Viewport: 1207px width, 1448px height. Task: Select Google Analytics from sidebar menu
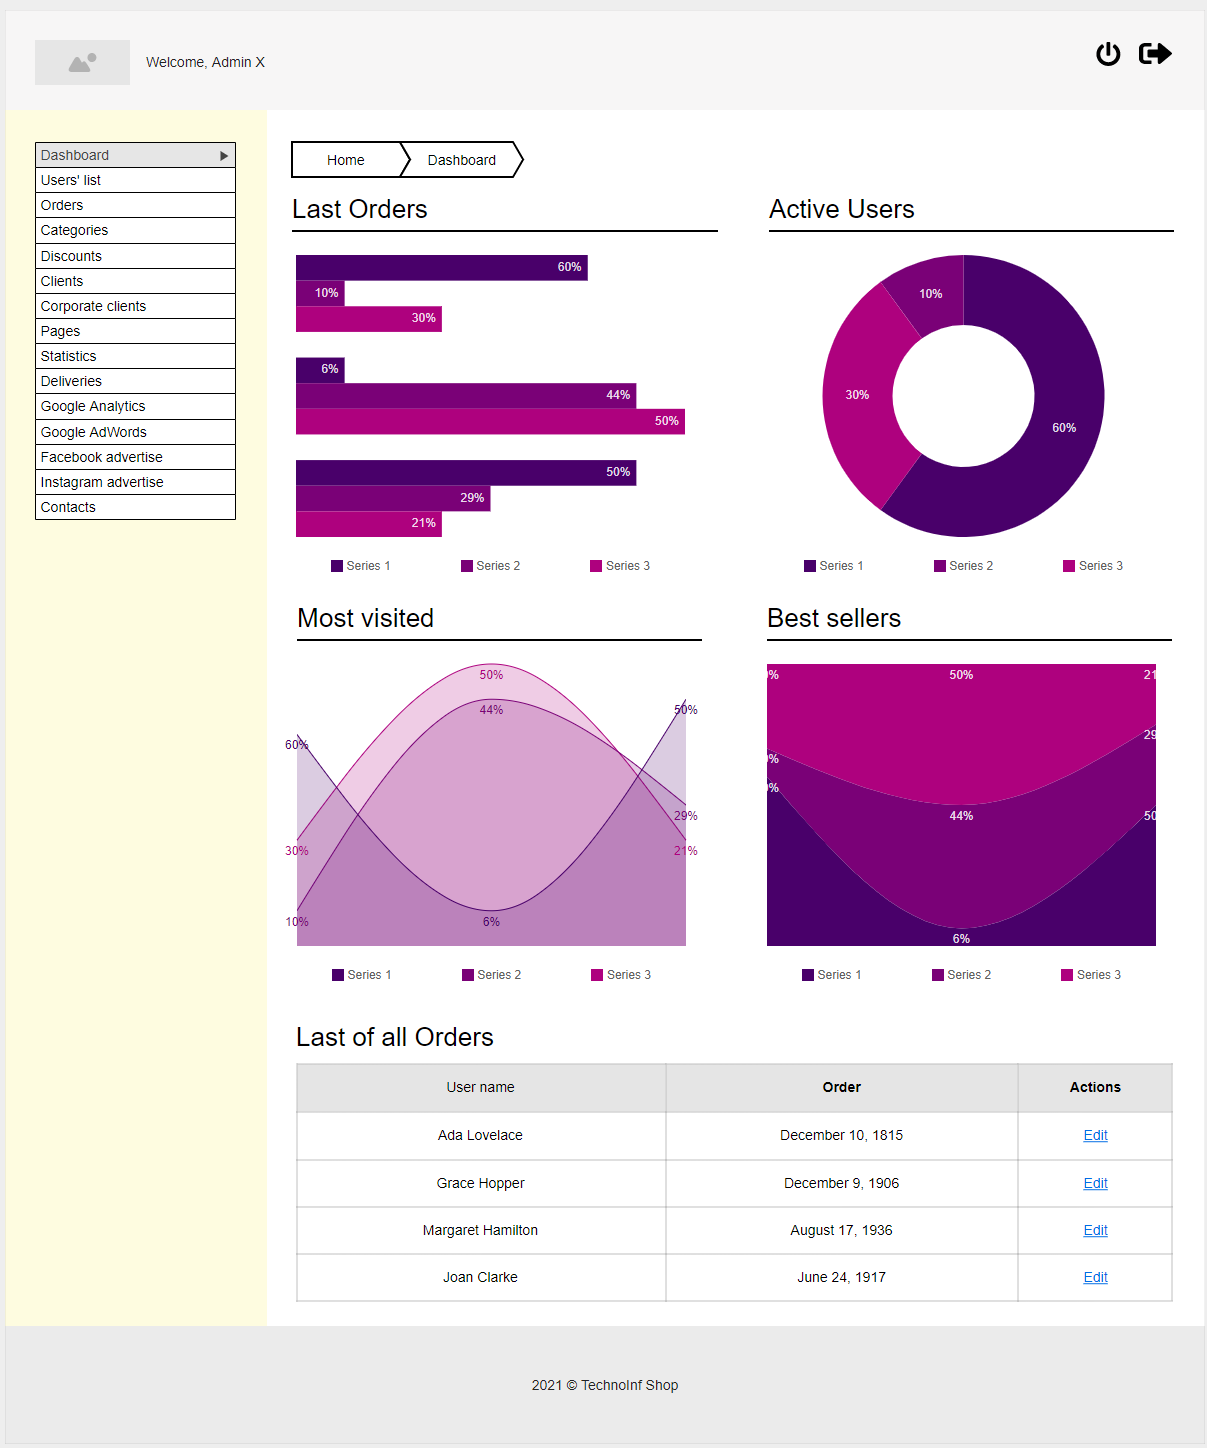[93, 406]
